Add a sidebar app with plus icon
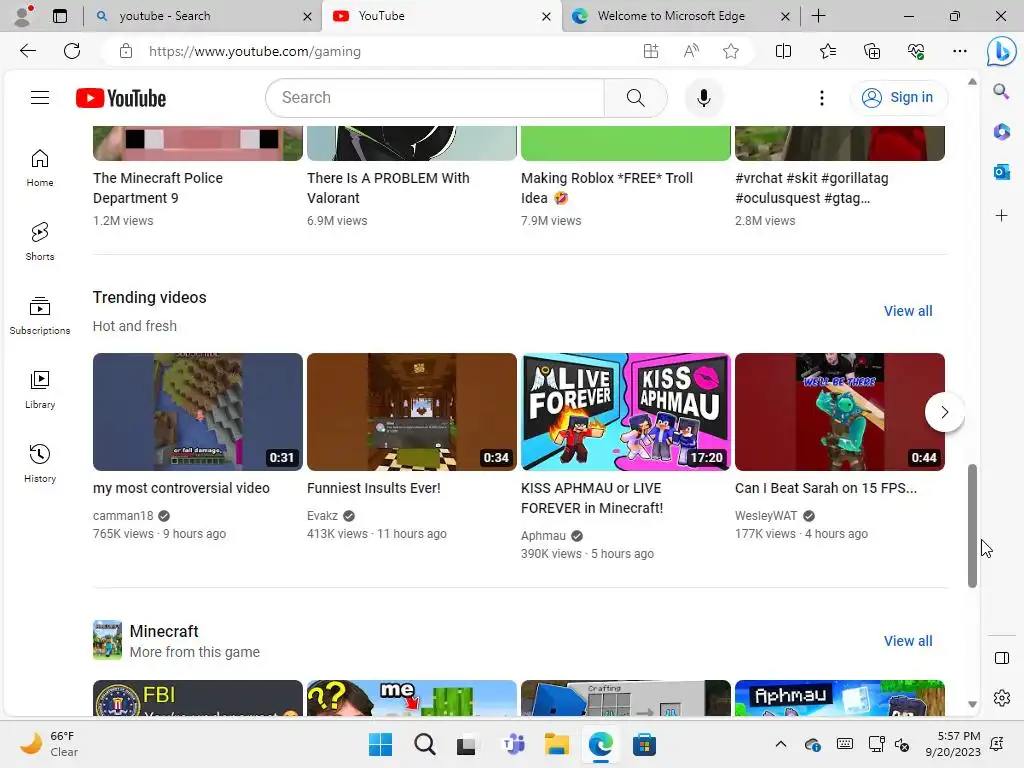The width and height of the screenshot is (1024, 768). (x=1001, y=216)
